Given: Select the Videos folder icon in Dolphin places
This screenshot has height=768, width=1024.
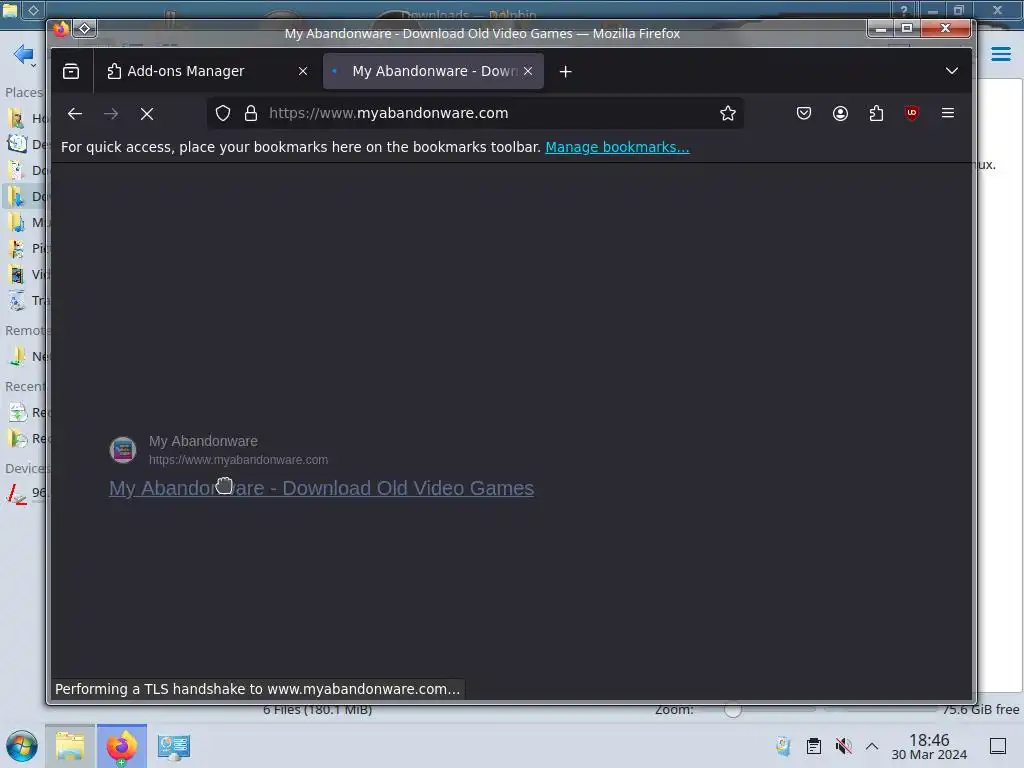Looking at the screenshot, I should tap(17, 275).
